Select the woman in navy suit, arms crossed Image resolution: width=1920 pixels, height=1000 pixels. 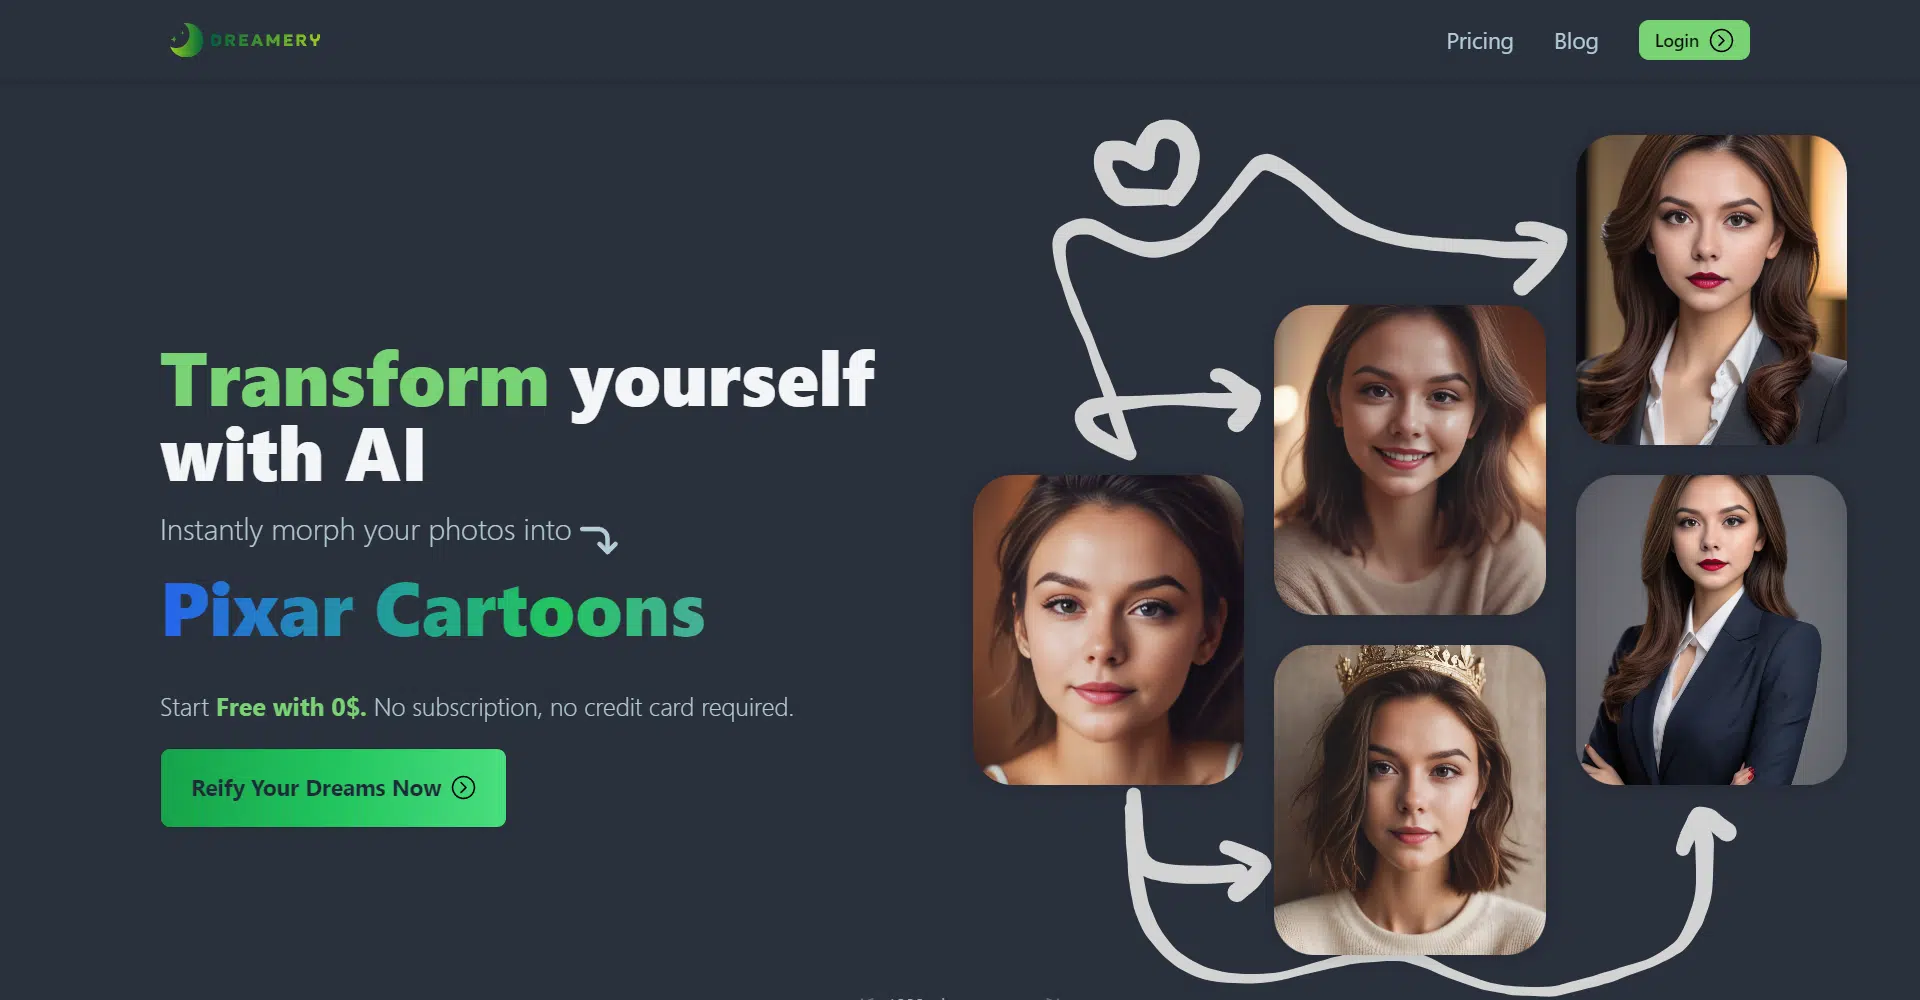[x=1711, y=630]
